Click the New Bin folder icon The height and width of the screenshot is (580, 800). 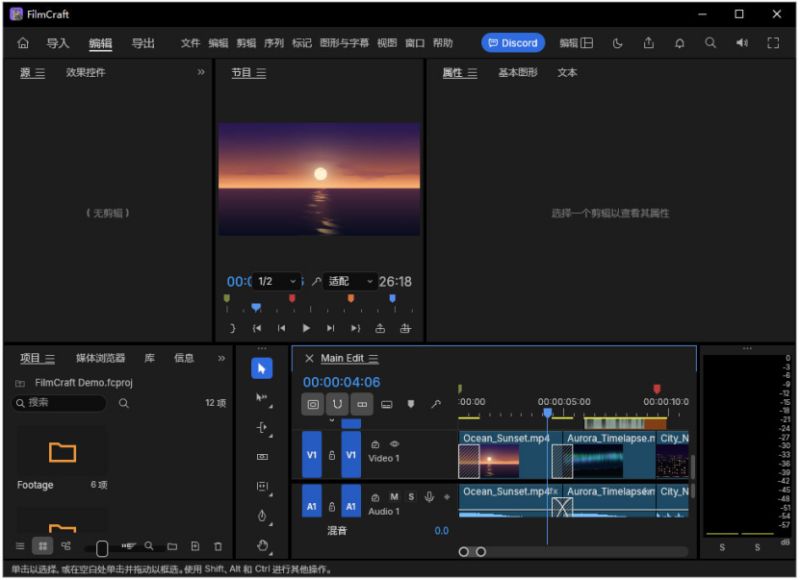pos(172,546)
